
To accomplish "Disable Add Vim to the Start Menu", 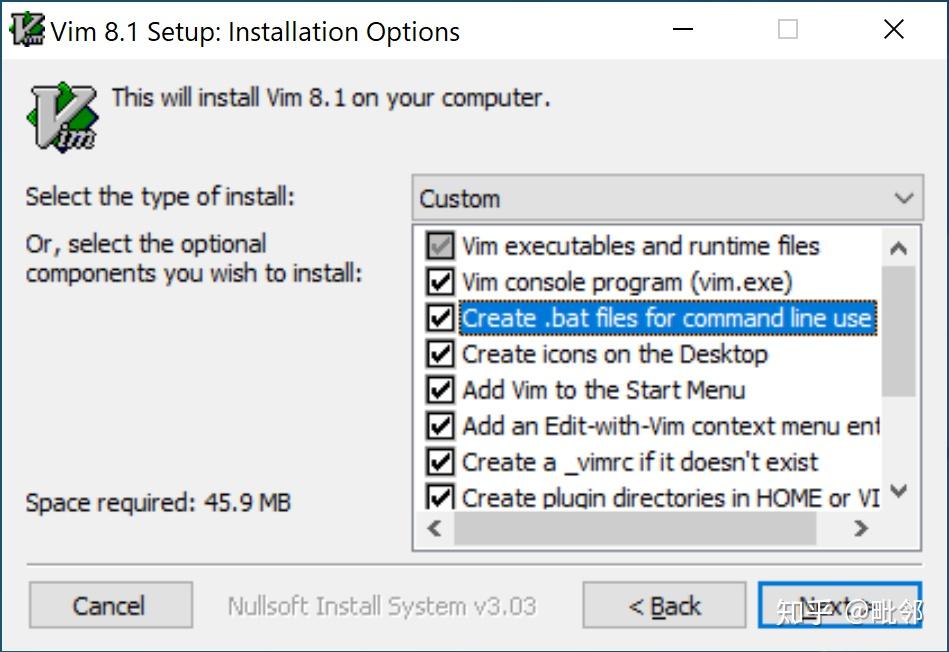I will [440, 390].
